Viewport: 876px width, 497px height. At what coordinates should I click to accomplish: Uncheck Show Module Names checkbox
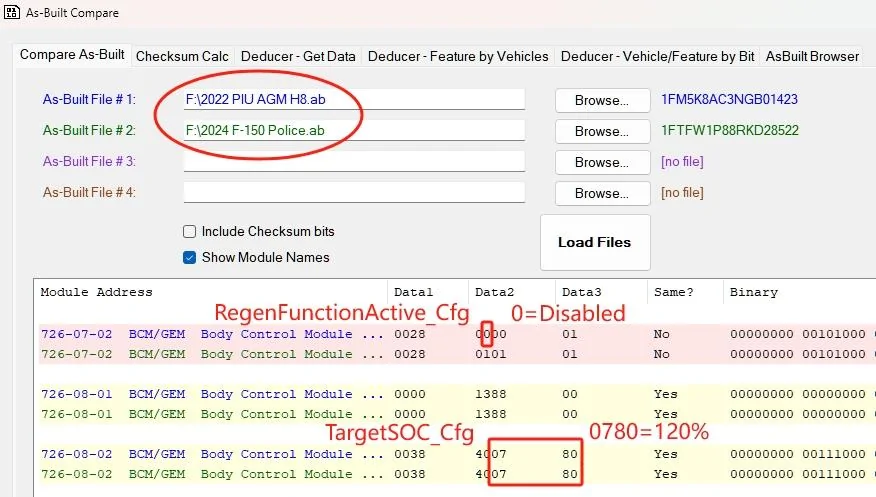(x=189, y=257)
